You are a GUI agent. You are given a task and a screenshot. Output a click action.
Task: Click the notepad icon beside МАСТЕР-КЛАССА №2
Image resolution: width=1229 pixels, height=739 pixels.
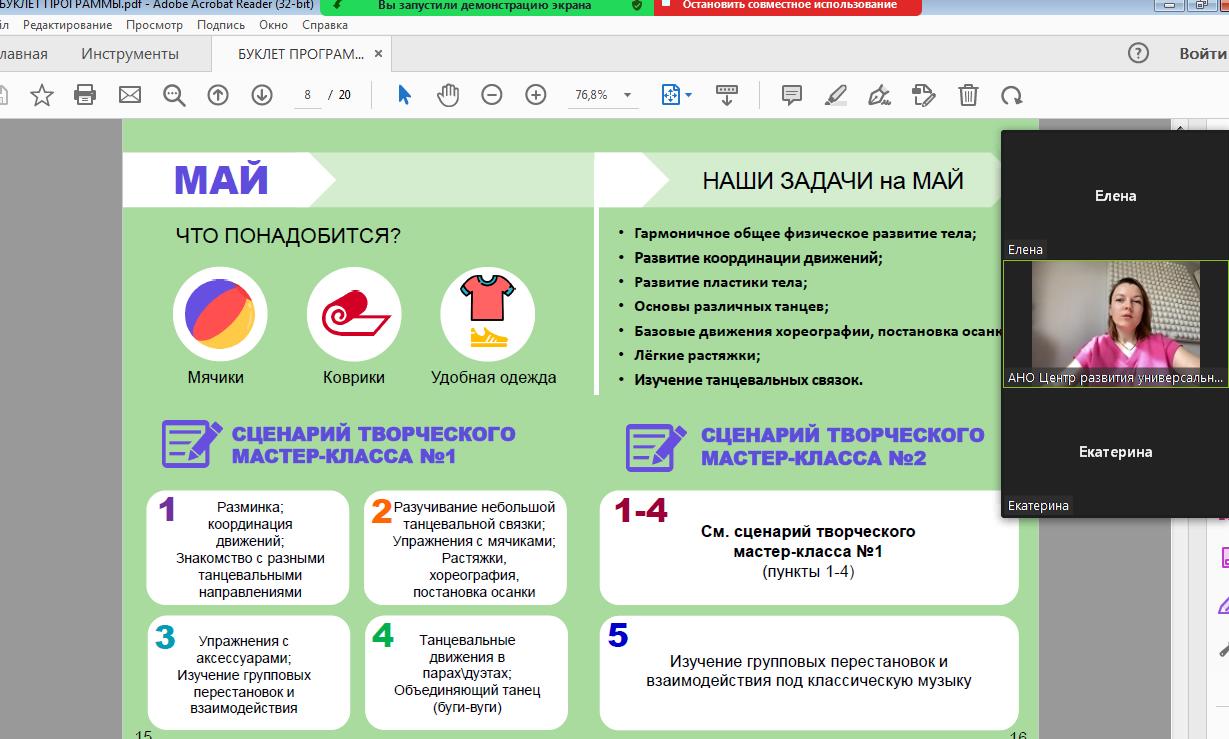656,447
